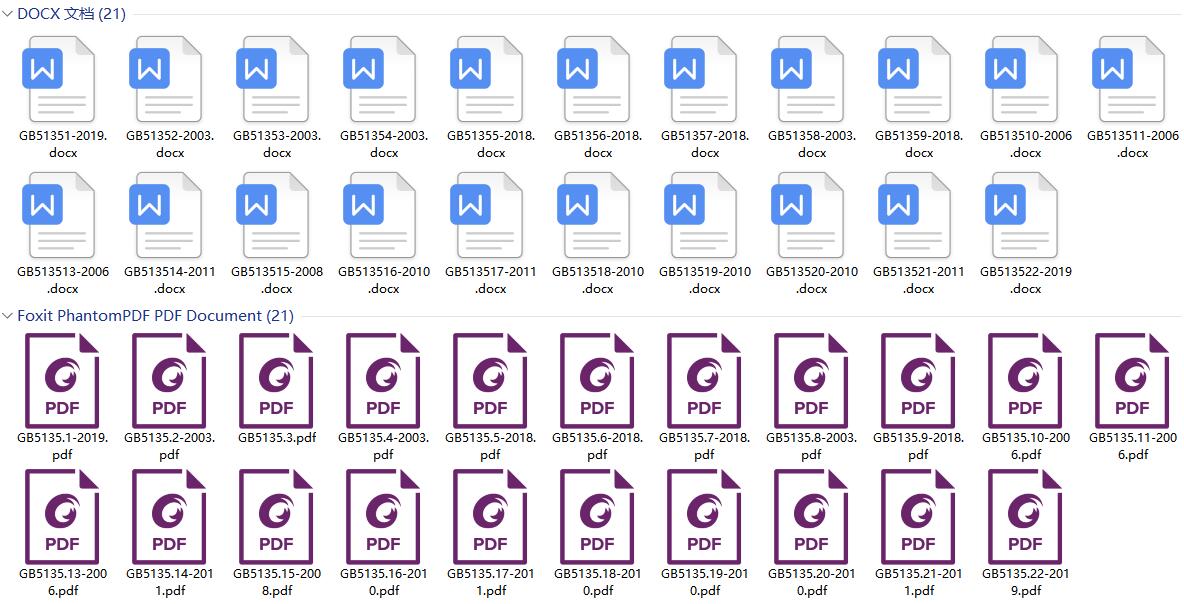
Task: Select the GB5135.22-2019.pdf file icon
Action: tap(1025, 518)
